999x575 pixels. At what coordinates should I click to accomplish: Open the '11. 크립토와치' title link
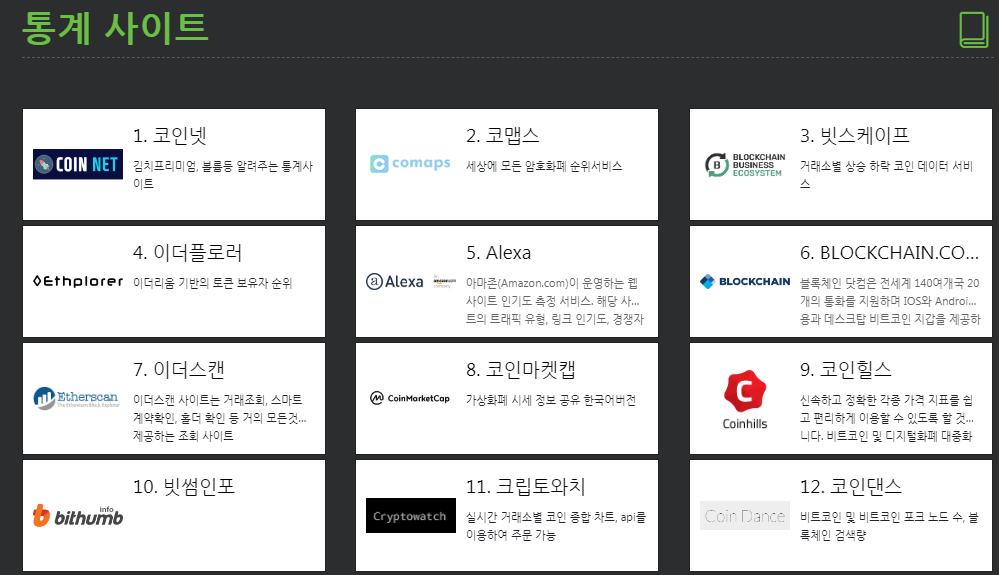(526, 487)
